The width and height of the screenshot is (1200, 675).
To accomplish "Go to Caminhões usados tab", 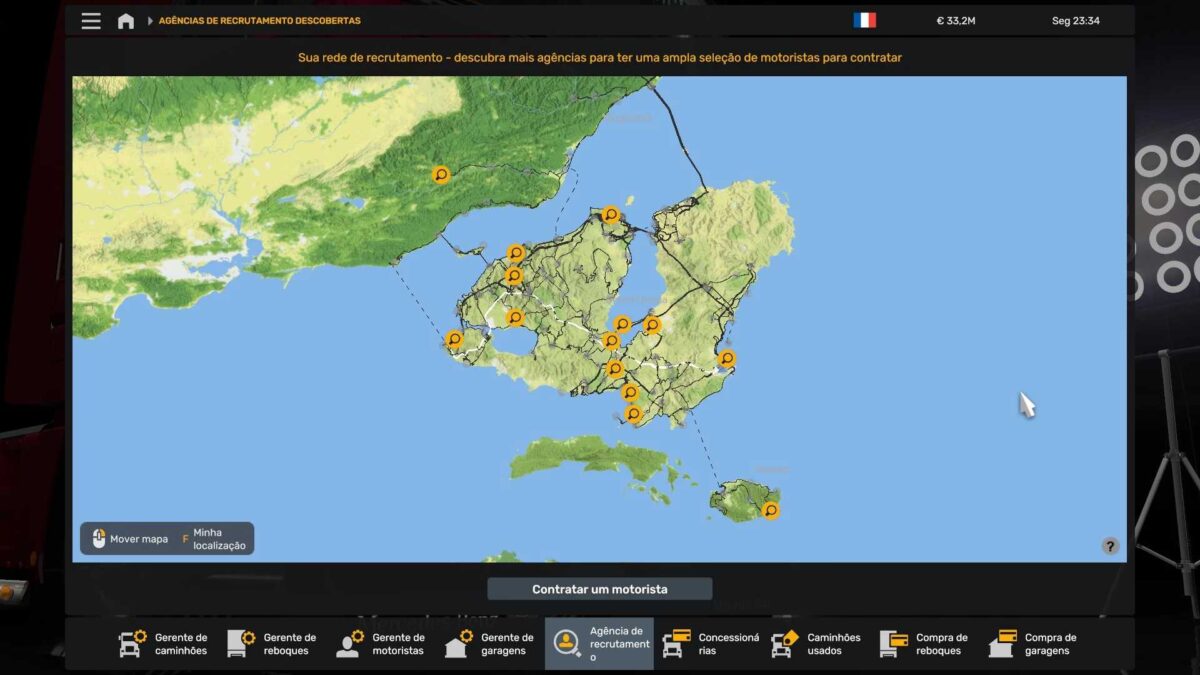I will click(816, 644).
